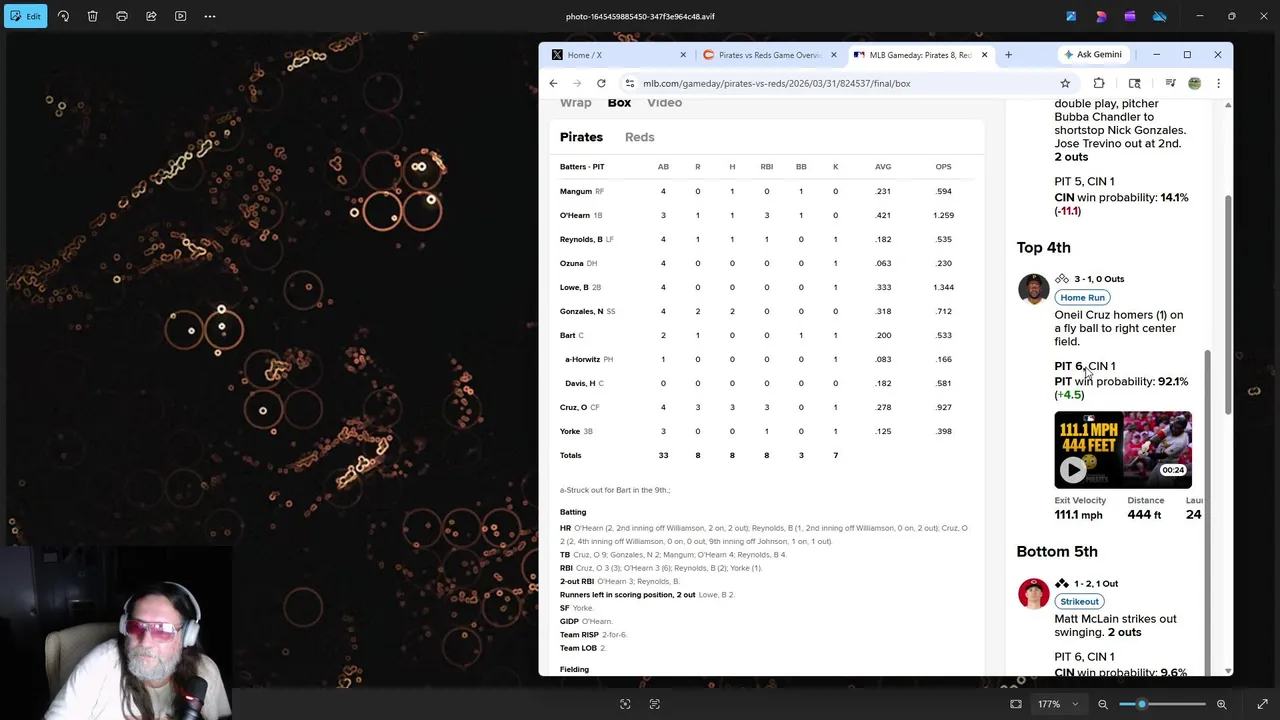Screen dimensions: 1280x720
Task: Select the Box tab
Action: [619, 103]
